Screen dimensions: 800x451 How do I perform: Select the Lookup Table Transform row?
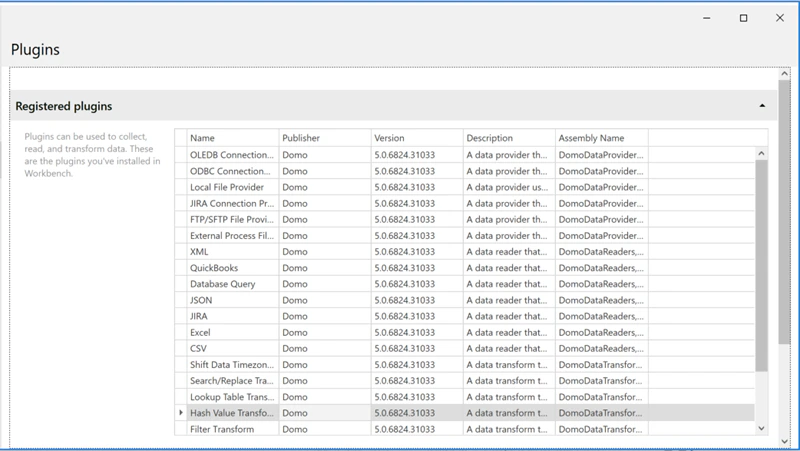[x=464, y=397]
